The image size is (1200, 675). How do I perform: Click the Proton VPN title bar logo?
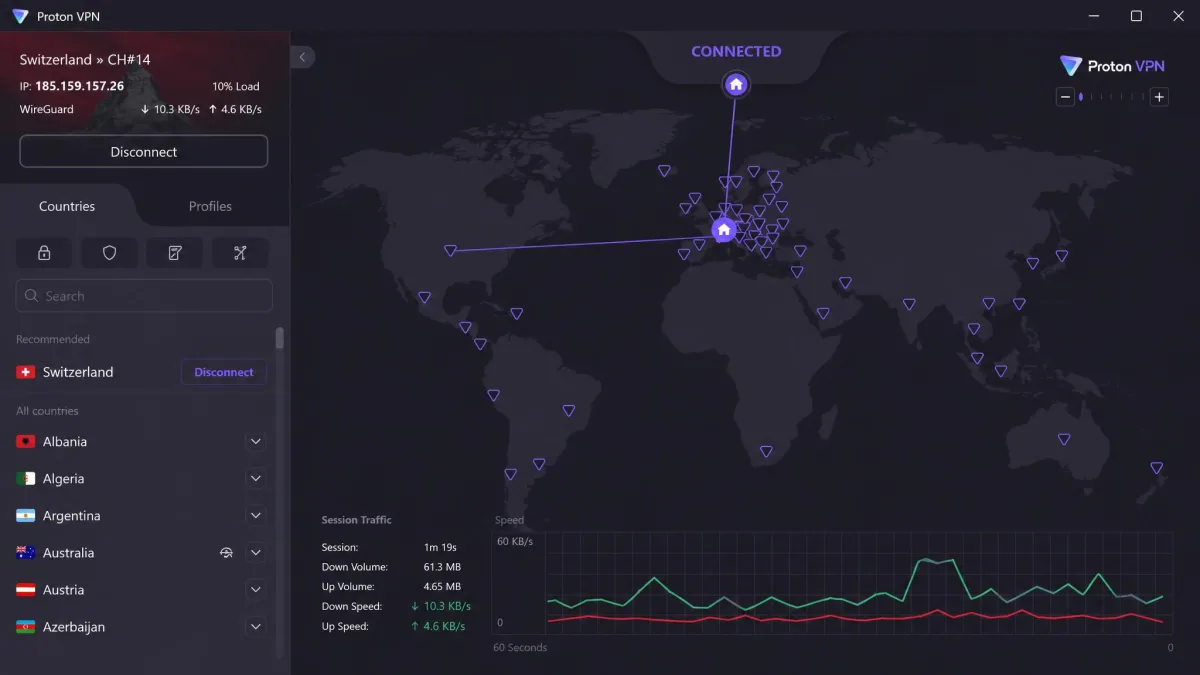(x=20, y=16)
